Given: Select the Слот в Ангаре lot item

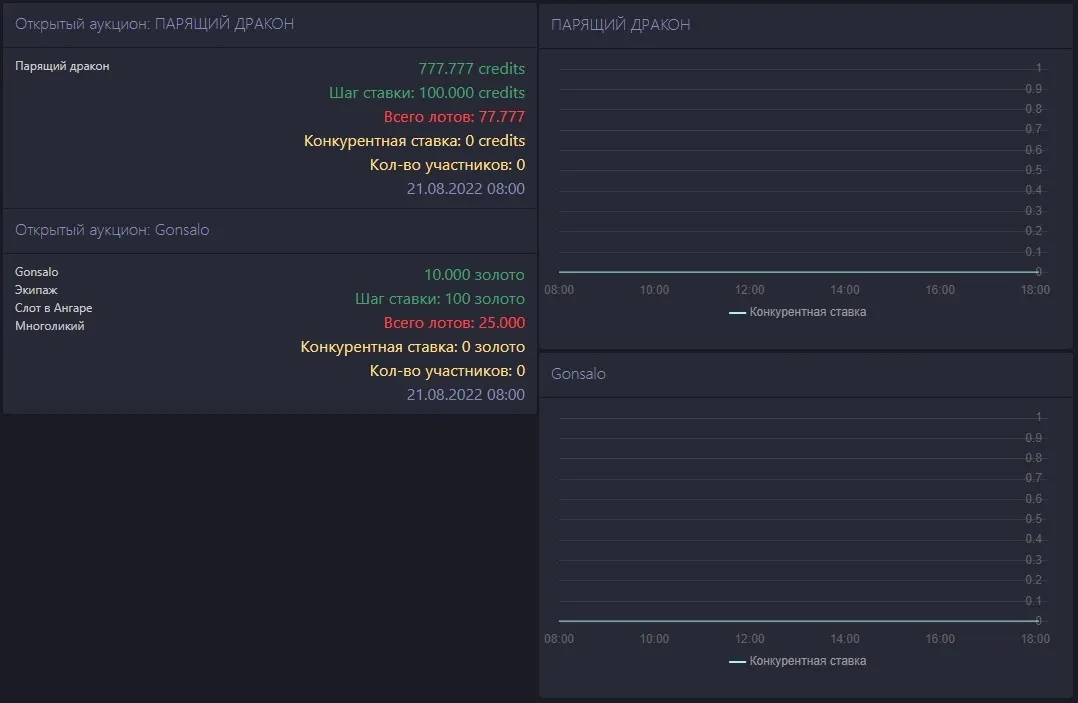Looking at the screenshot, I should coord(53,308).
